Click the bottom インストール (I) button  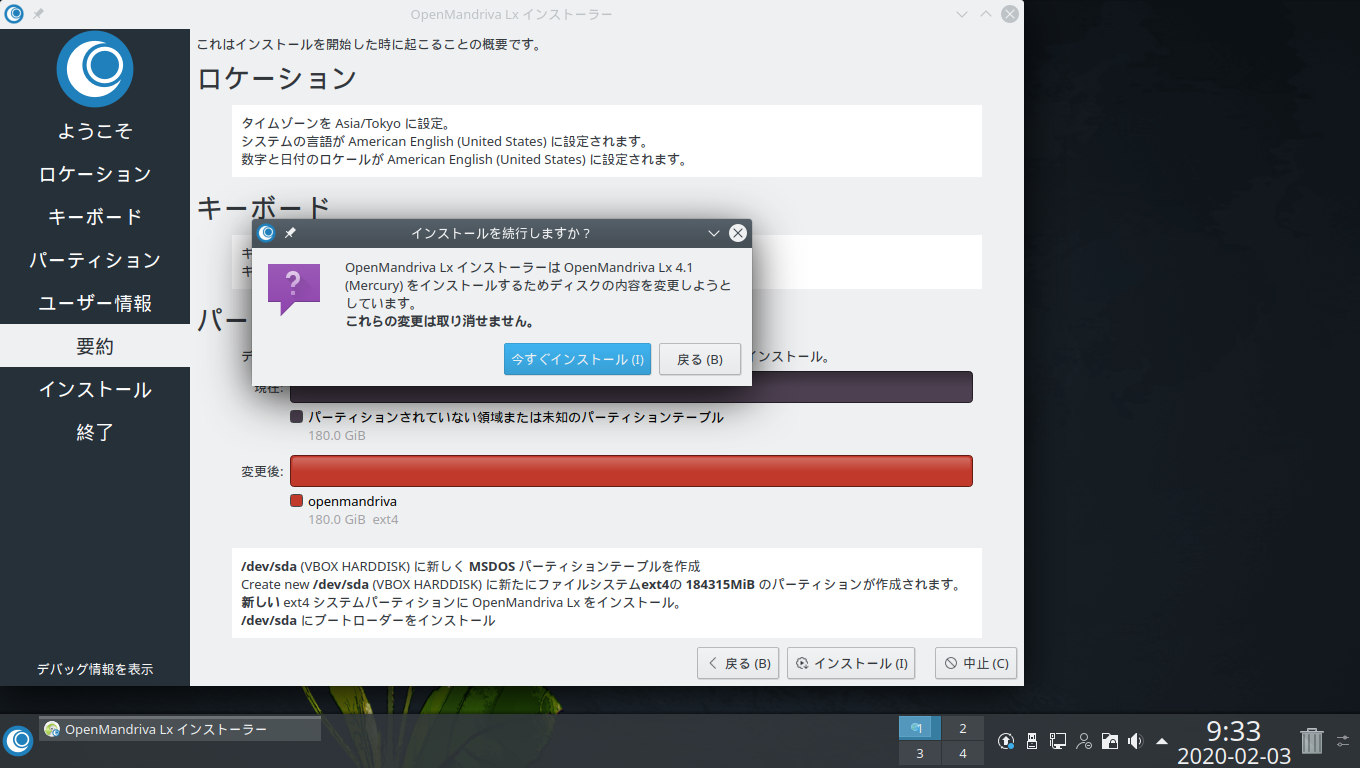tap(851, 663)
